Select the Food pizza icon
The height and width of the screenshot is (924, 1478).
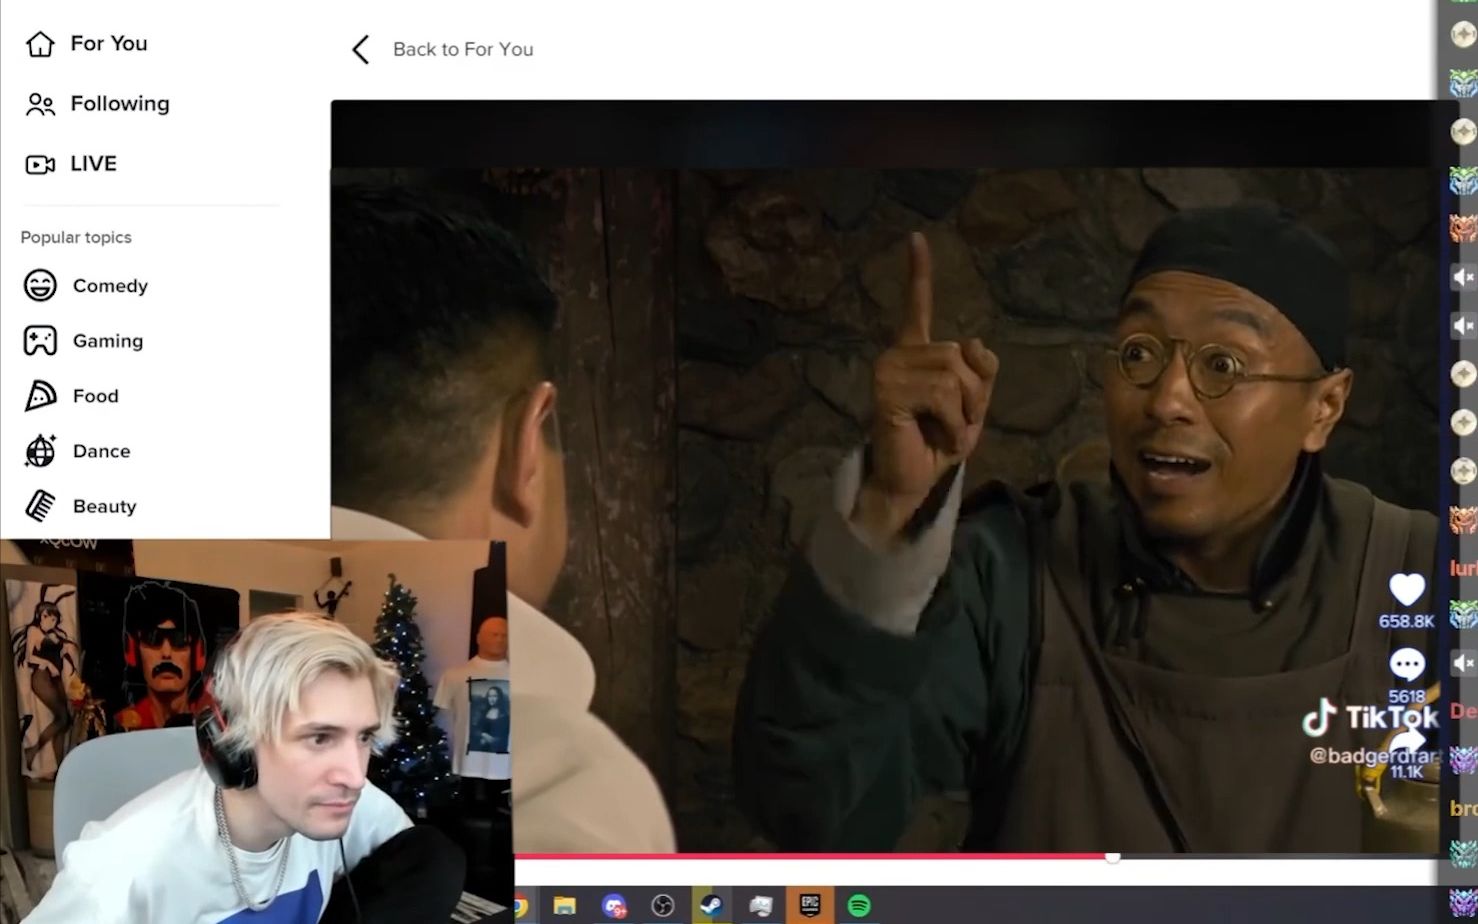40,396
